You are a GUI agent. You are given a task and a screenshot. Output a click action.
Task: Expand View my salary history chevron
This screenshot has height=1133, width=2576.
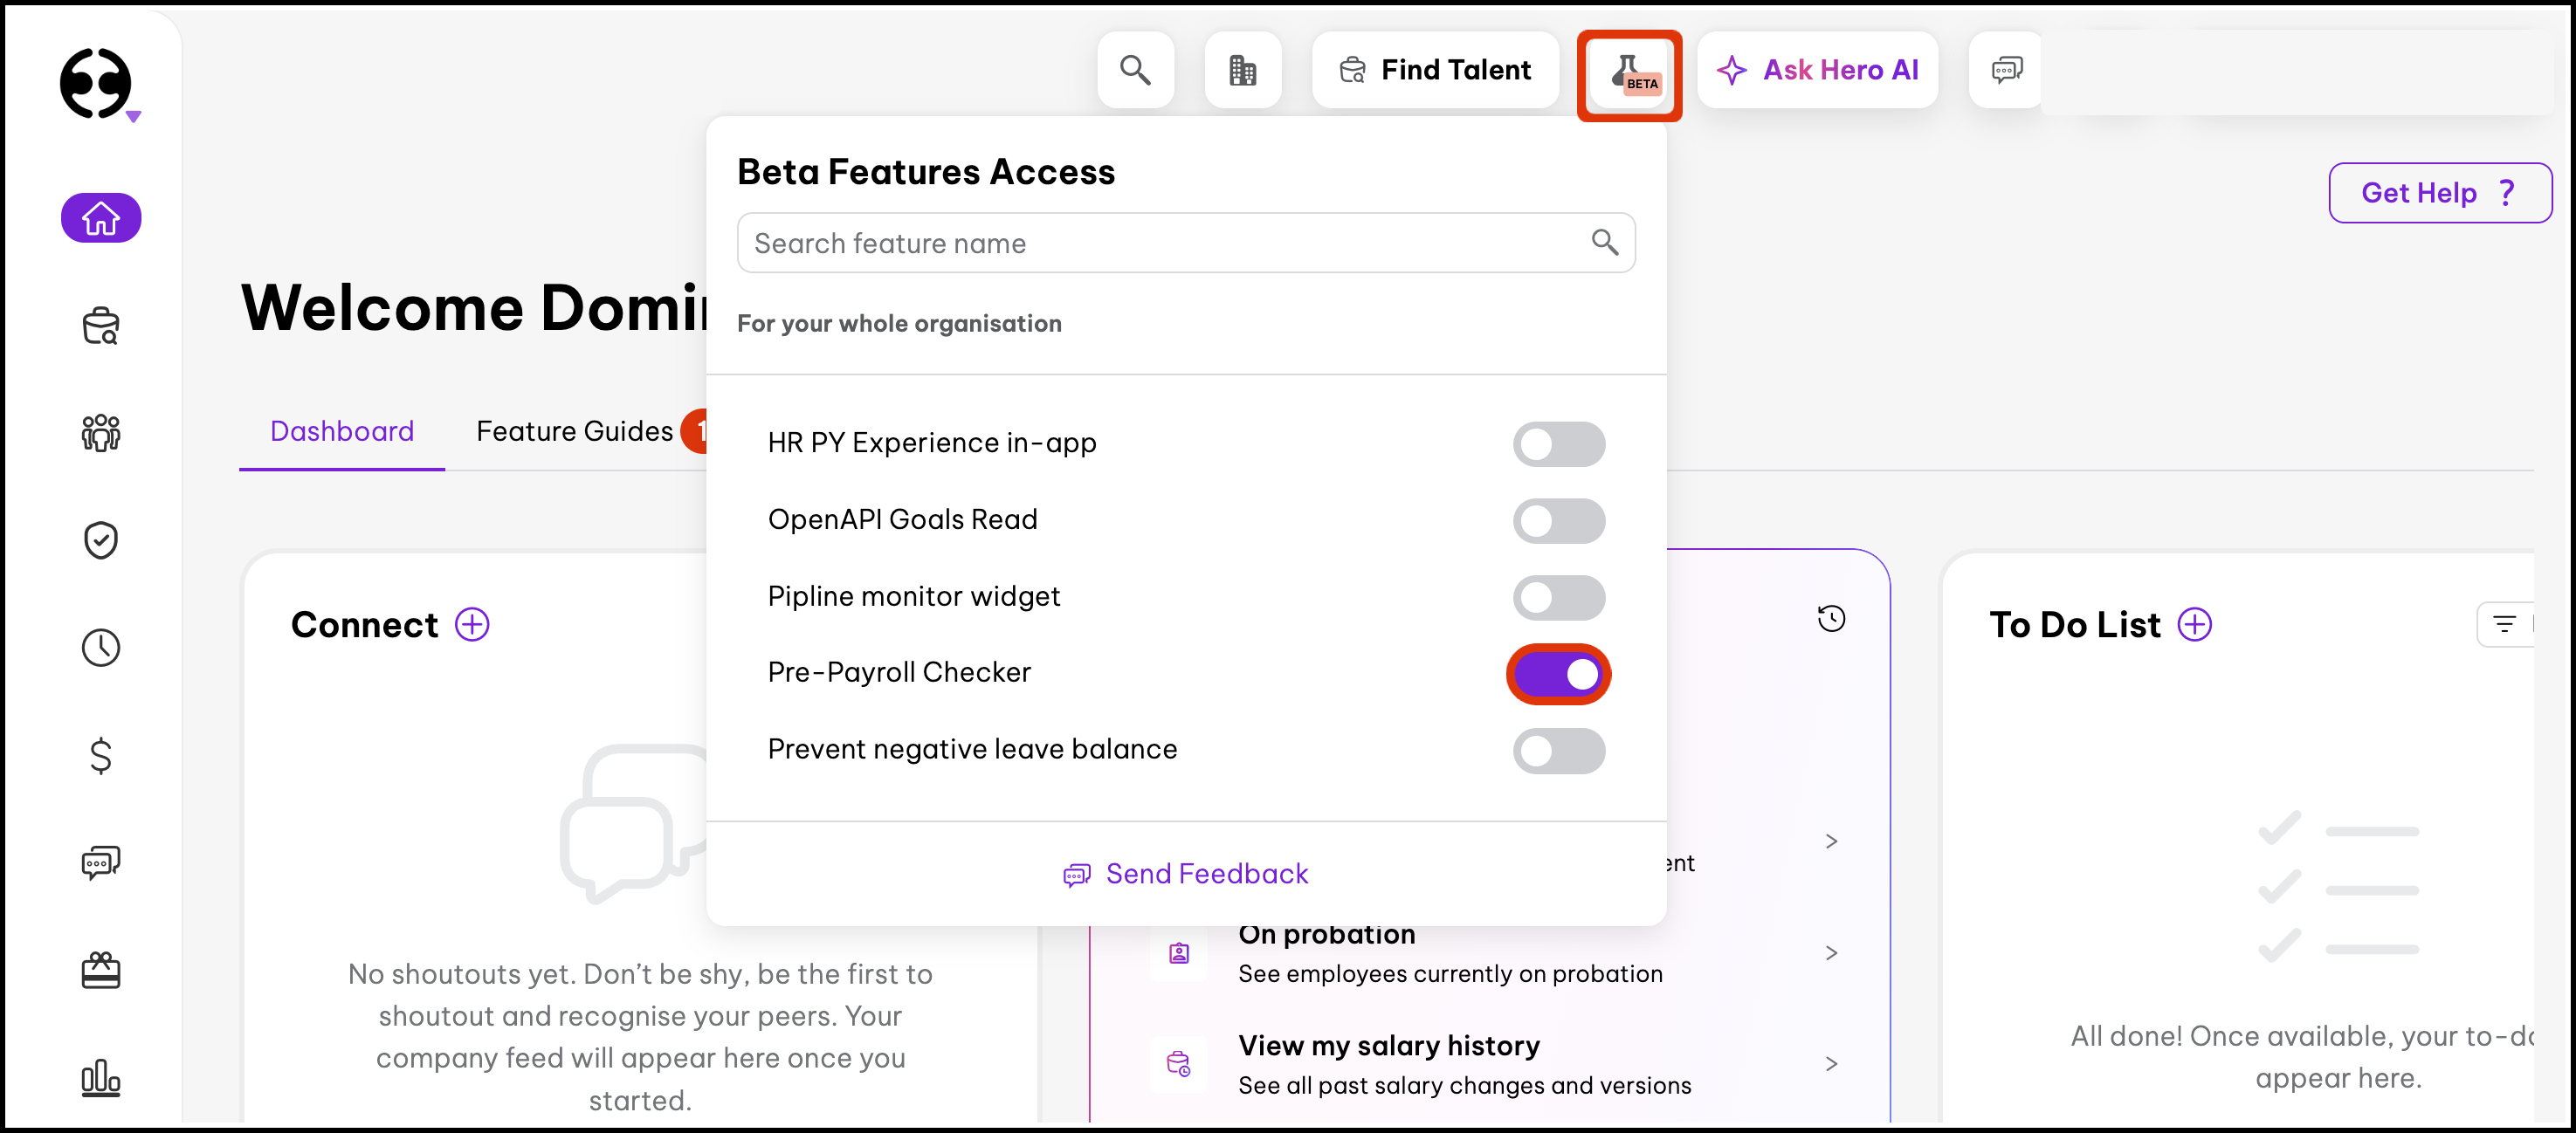tap(1831, 1064)
